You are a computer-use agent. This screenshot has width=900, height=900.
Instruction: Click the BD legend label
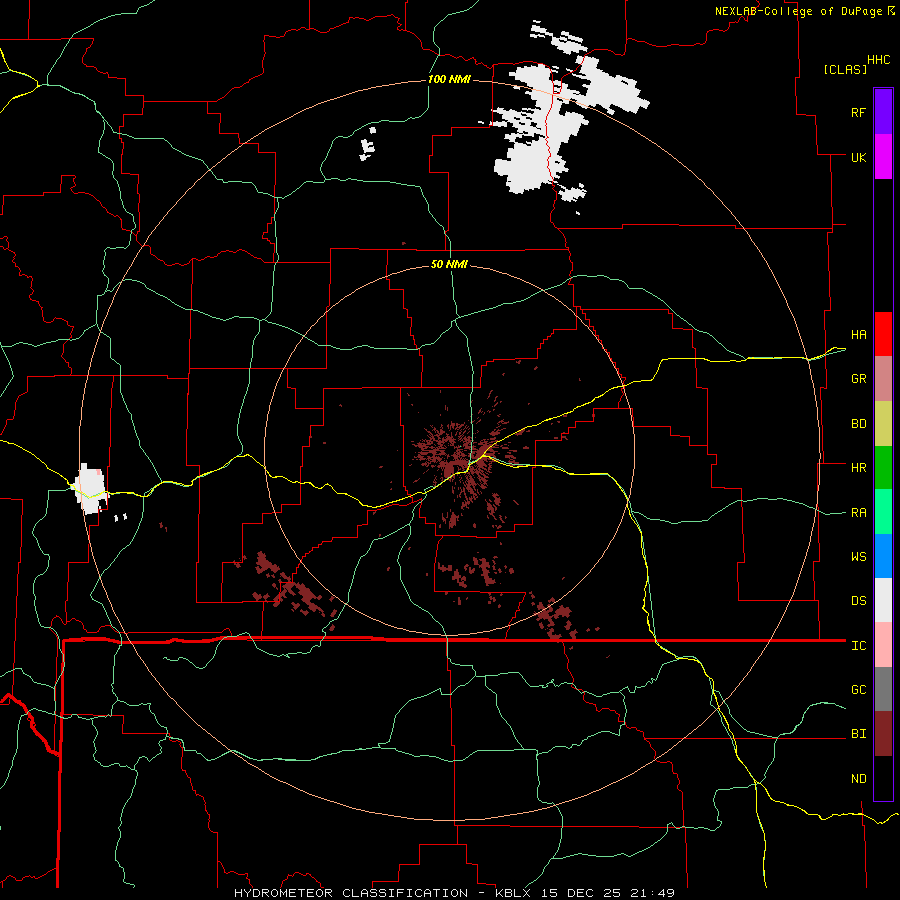858,424
